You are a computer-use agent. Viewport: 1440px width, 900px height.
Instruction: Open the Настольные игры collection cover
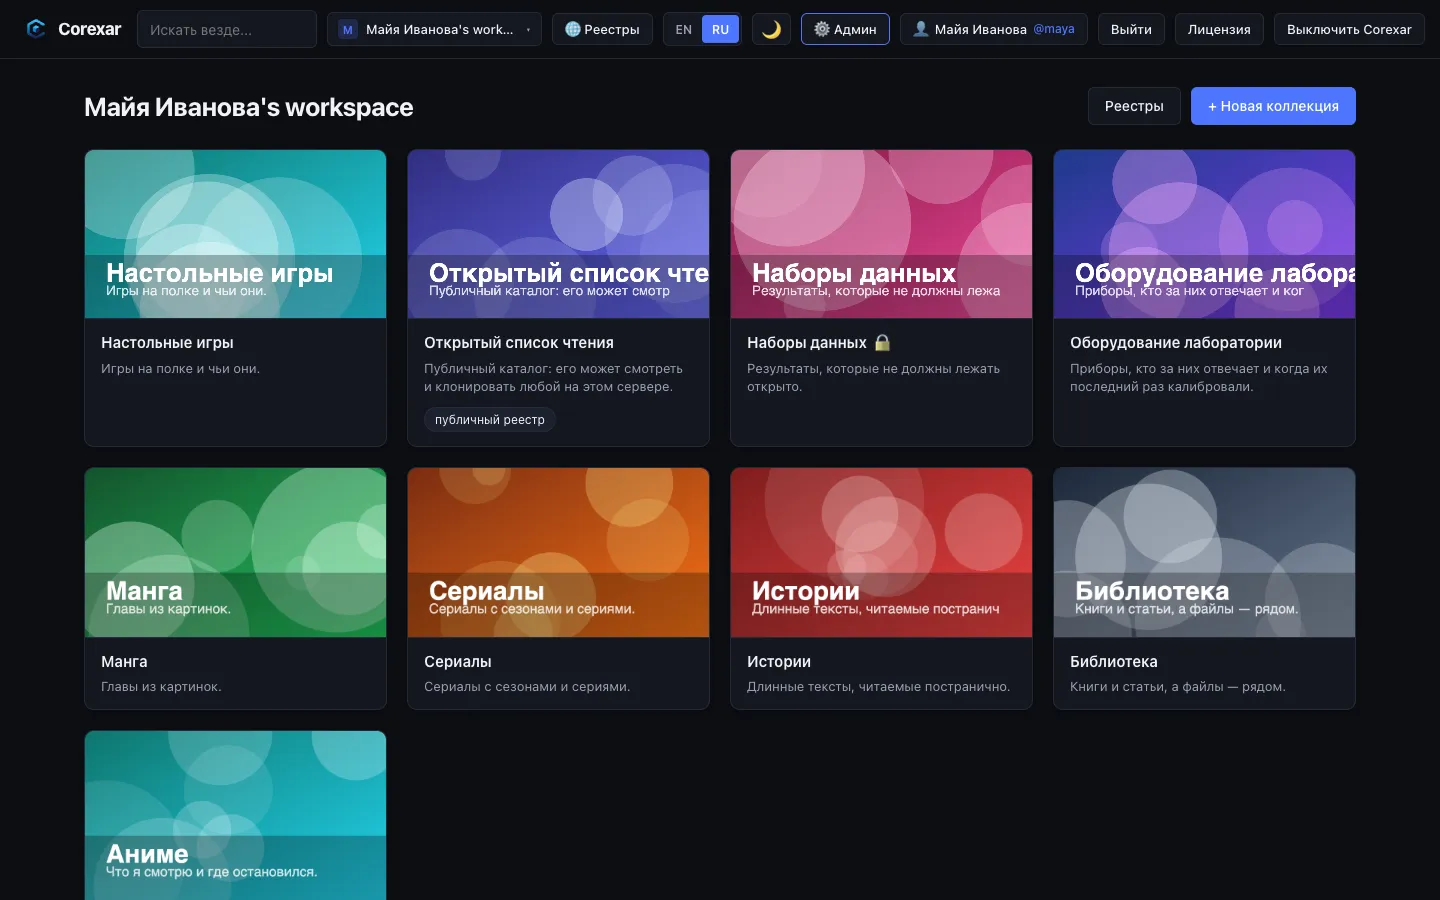[x=235, y=234]
